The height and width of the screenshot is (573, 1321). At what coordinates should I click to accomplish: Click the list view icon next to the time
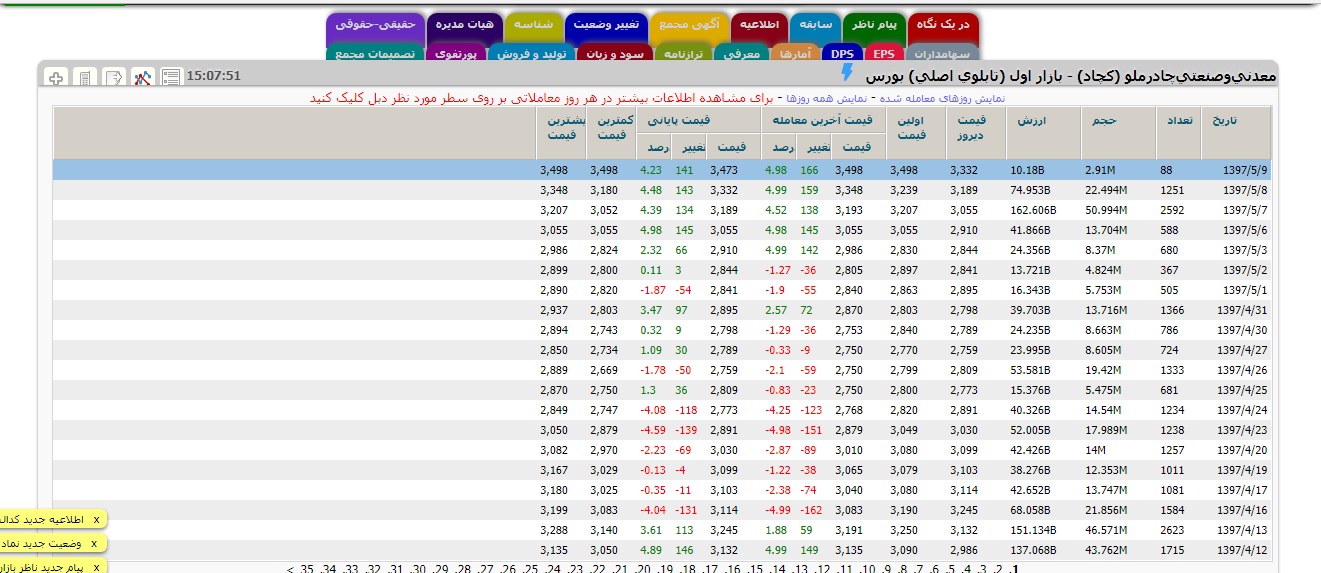(x=171, y=77)
